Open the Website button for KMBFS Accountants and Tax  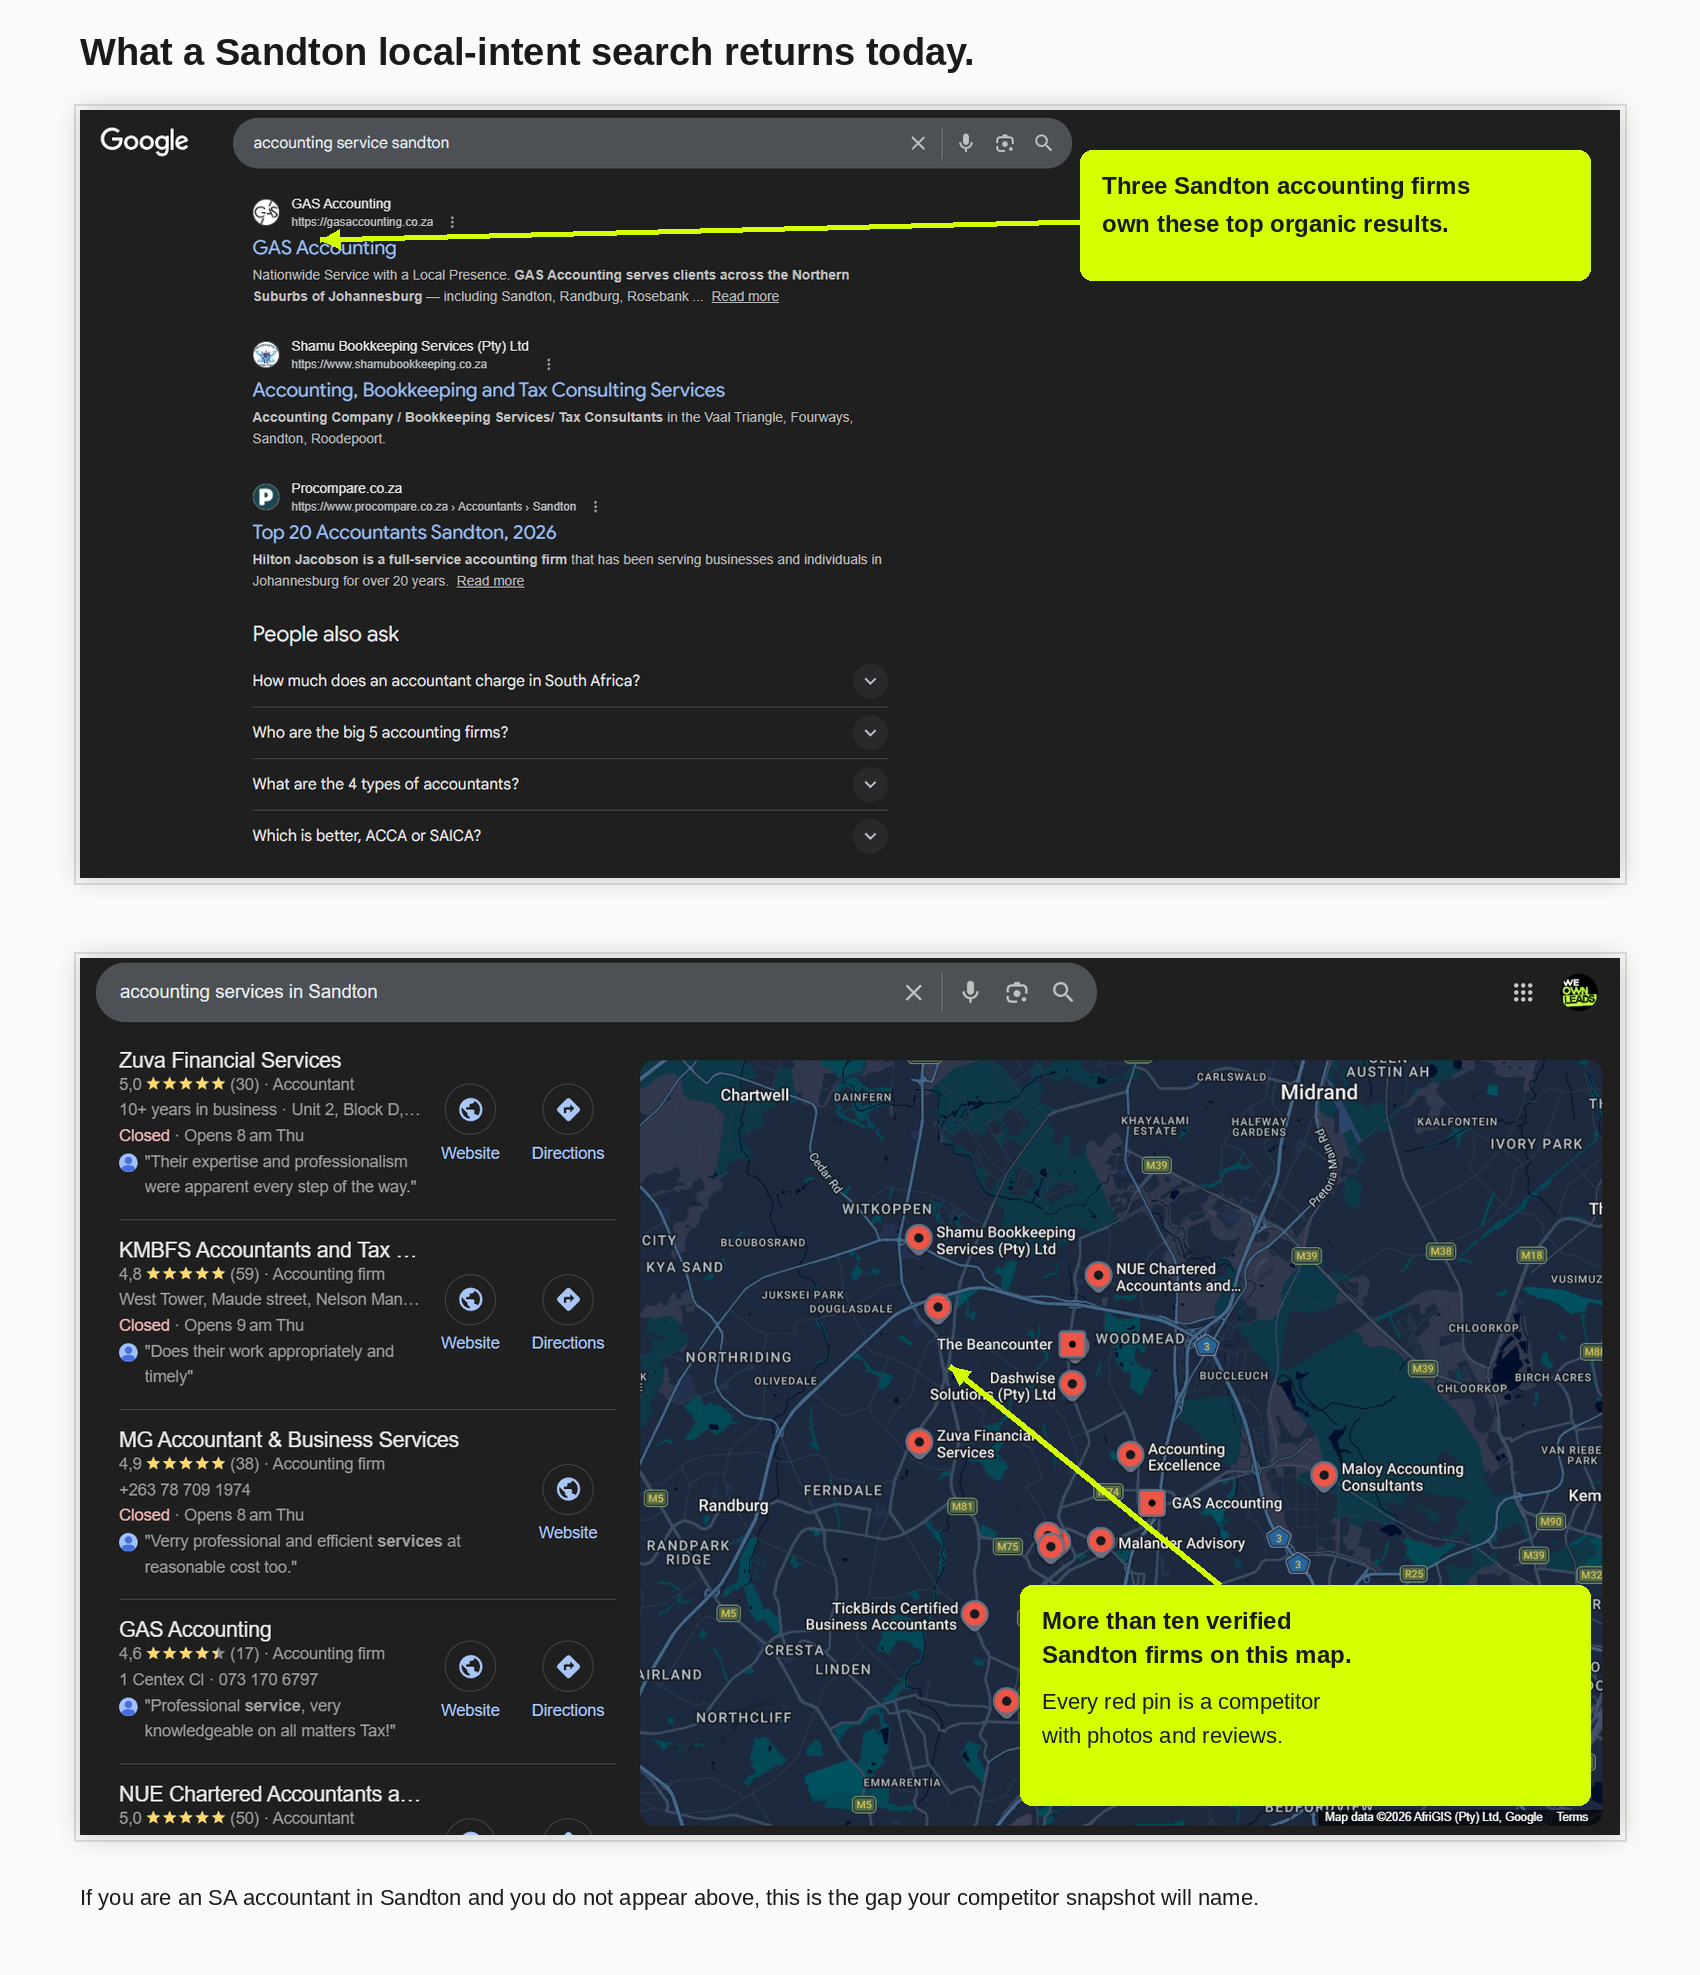click(470, 1314)
